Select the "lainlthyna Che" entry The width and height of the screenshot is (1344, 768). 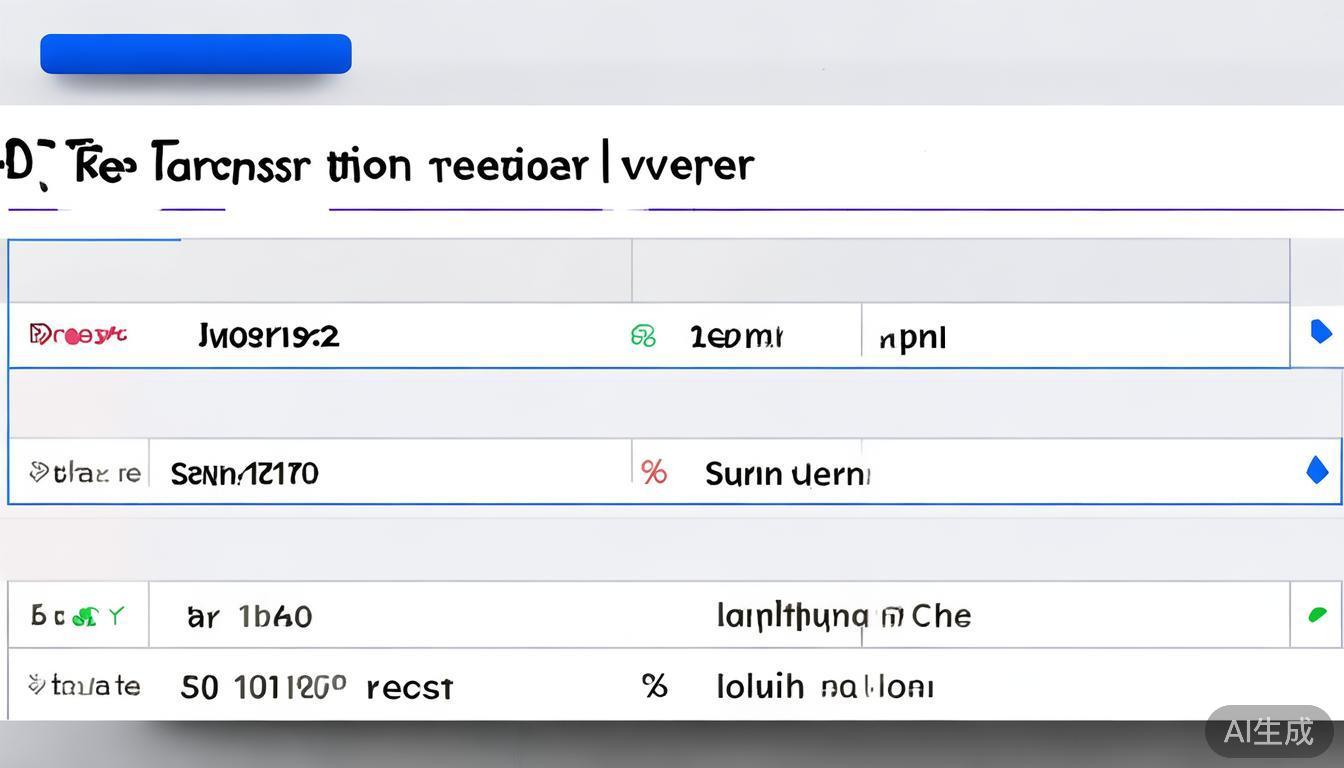click(x=843, y=615)
